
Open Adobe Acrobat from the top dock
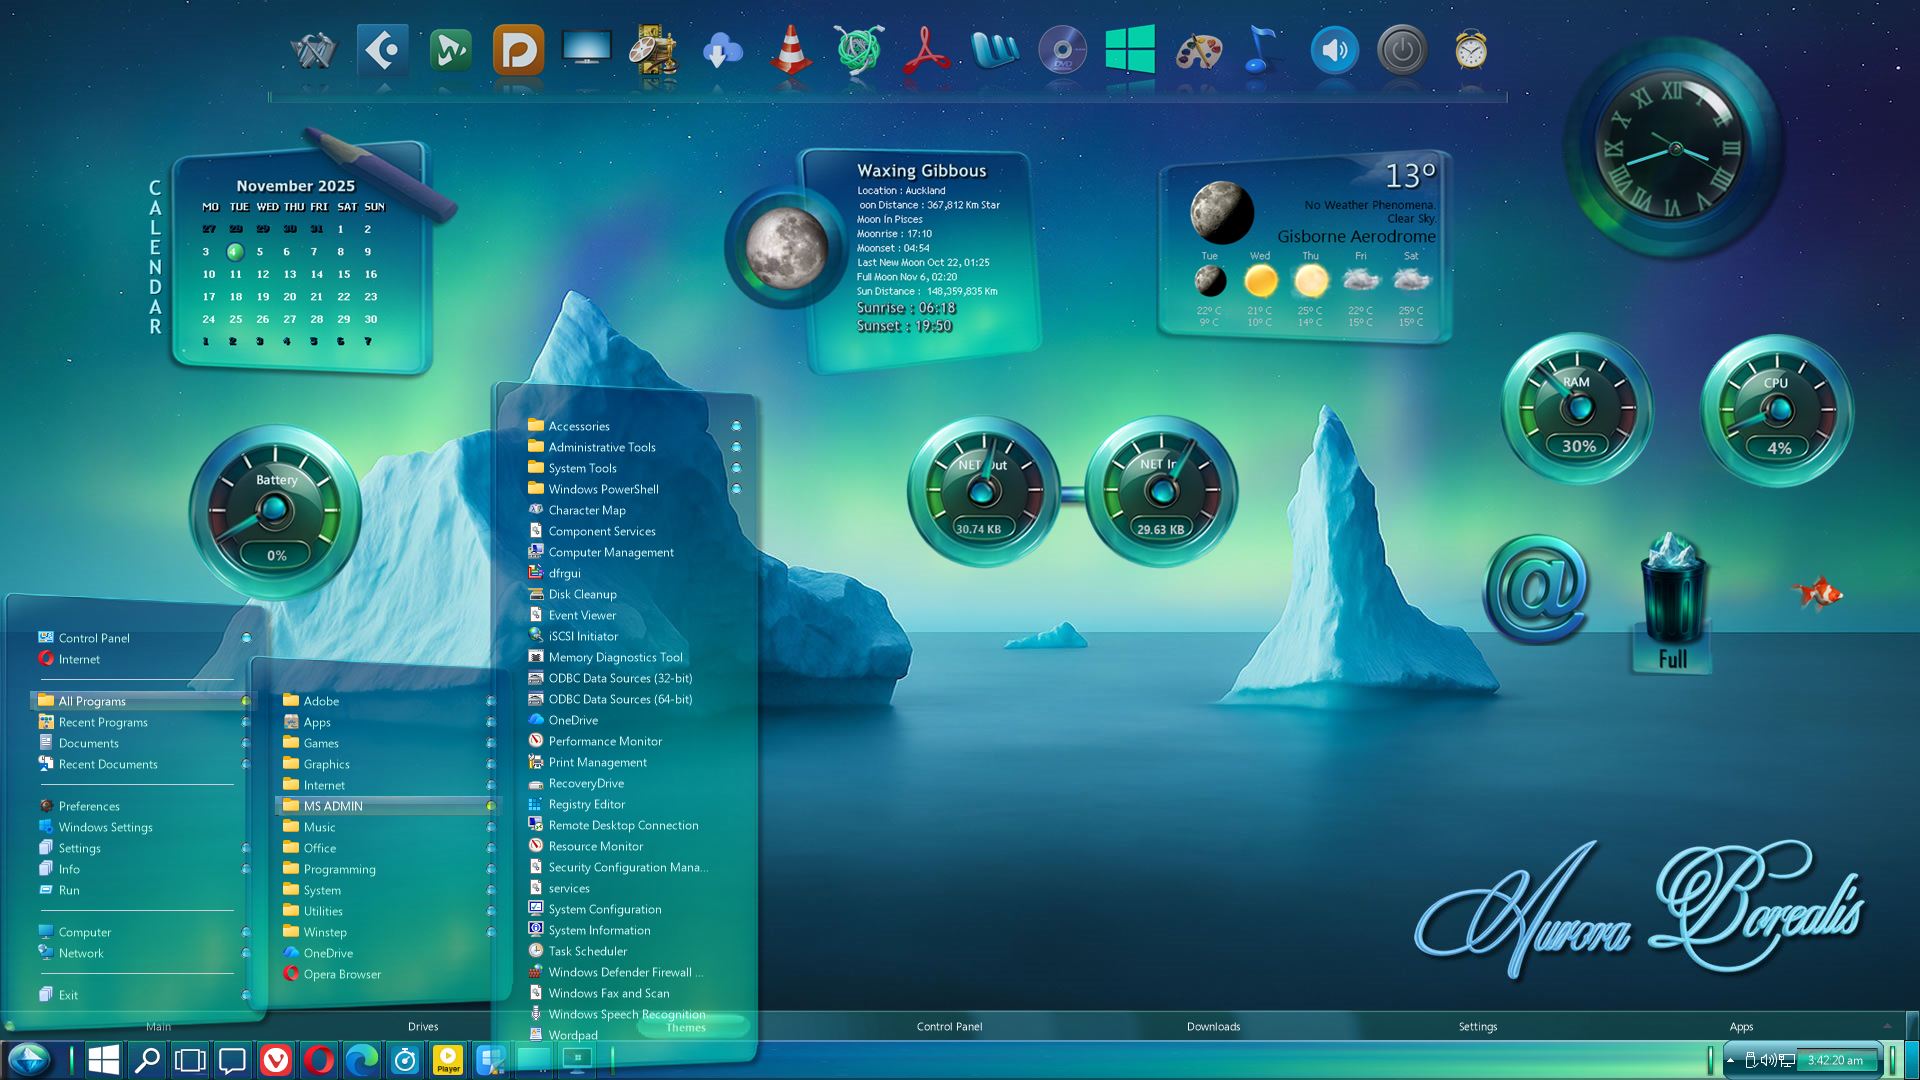(x=926, y=50)
